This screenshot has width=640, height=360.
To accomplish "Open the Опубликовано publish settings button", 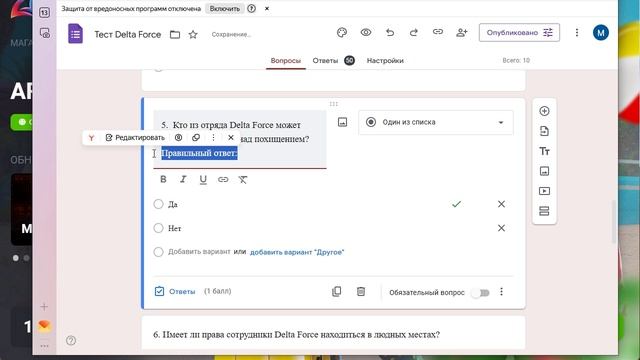I will [519, 33].
